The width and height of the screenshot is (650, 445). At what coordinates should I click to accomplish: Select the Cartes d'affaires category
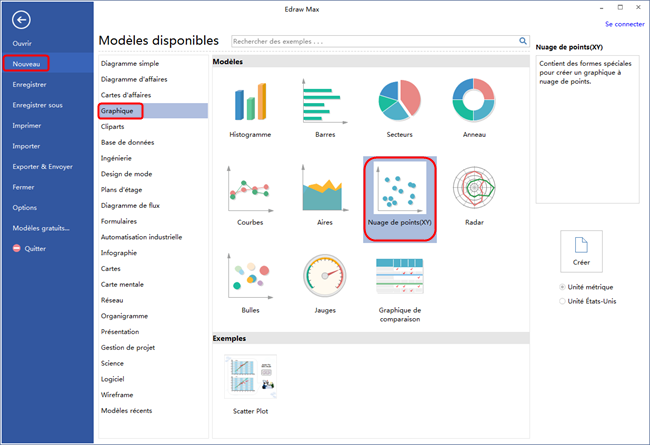[126, 95]
